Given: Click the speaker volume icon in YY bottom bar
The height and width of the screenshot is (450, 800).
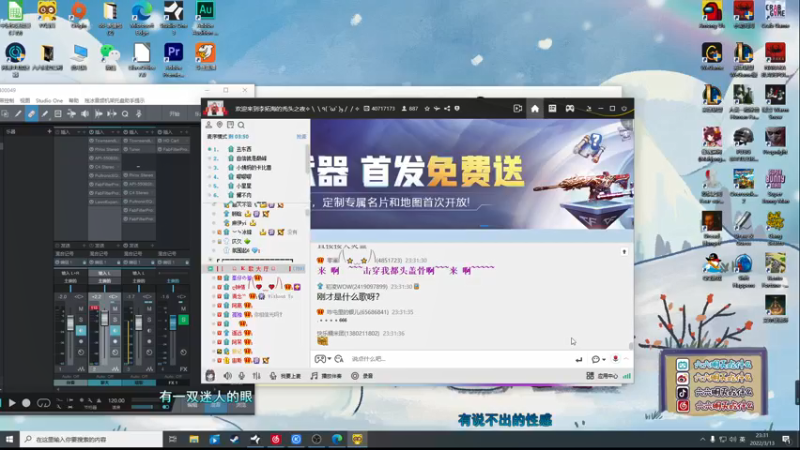Looking at the screenshot, I should tap(228, 376).
